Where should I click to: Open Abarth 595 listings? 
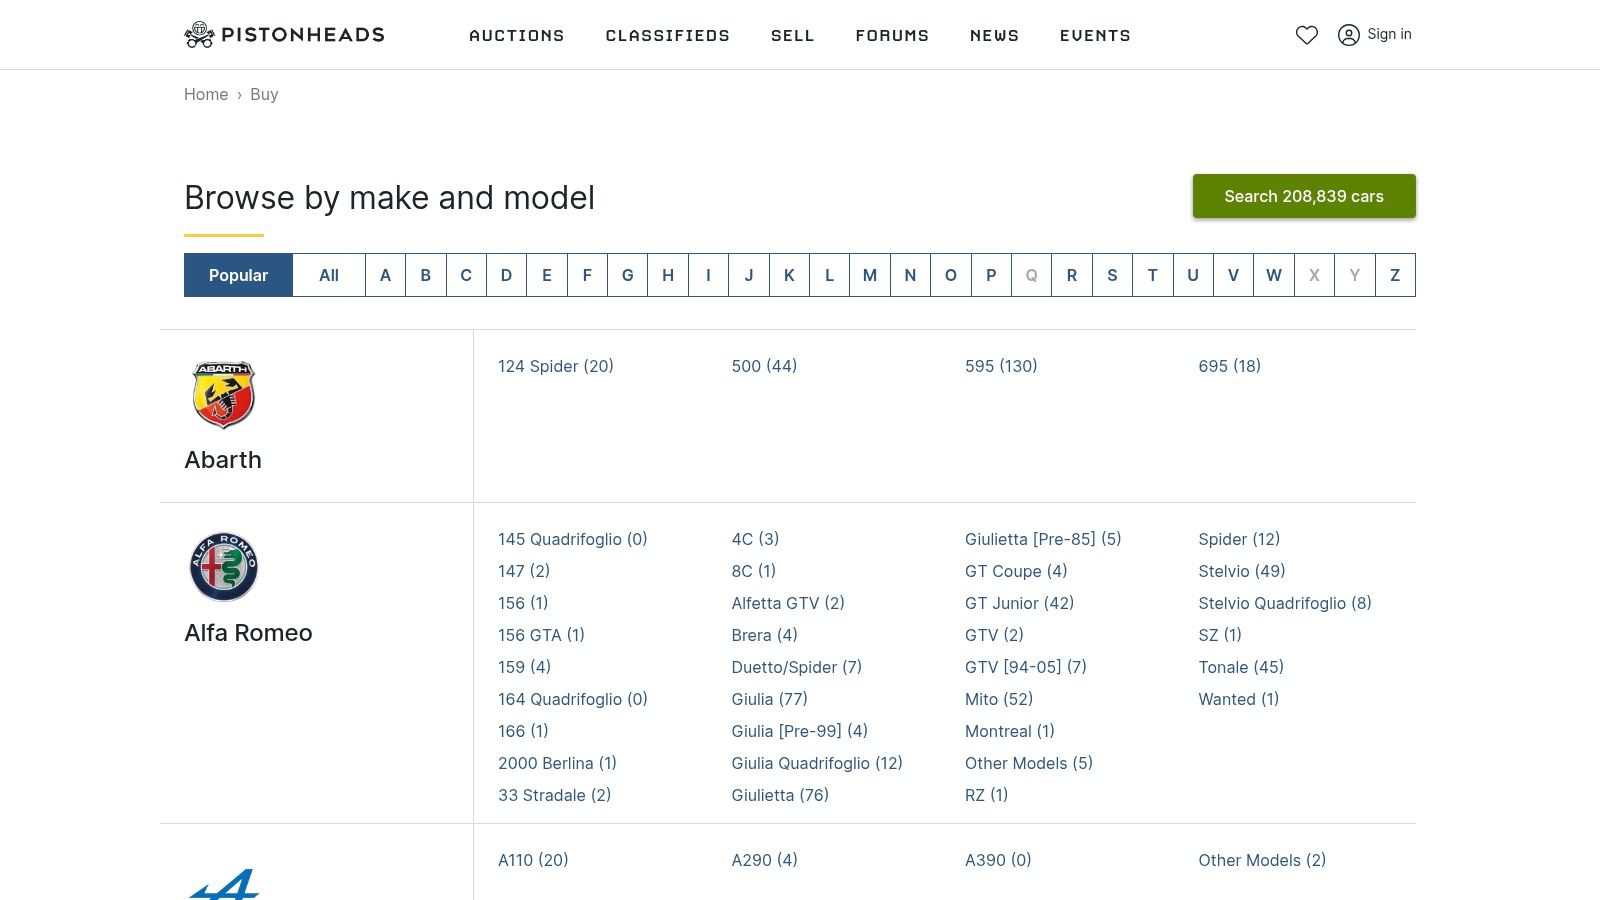(x=1001, y=366)
